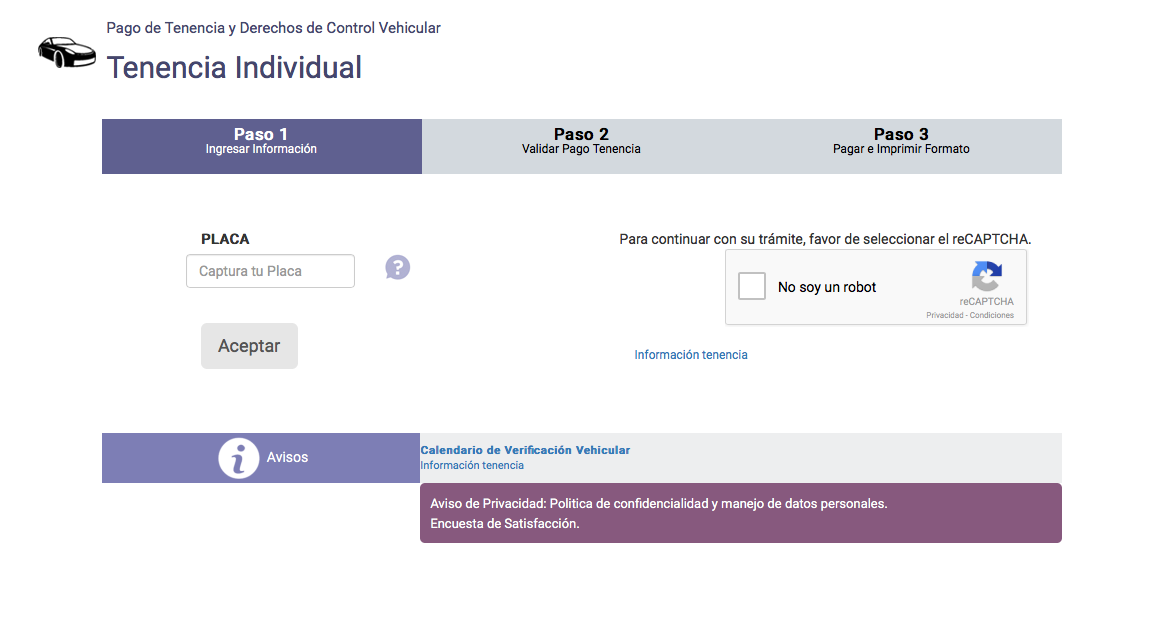1169x634 pixels.
Task: Open the Aviso de Privacidad policy link
Action: point(658,504)
